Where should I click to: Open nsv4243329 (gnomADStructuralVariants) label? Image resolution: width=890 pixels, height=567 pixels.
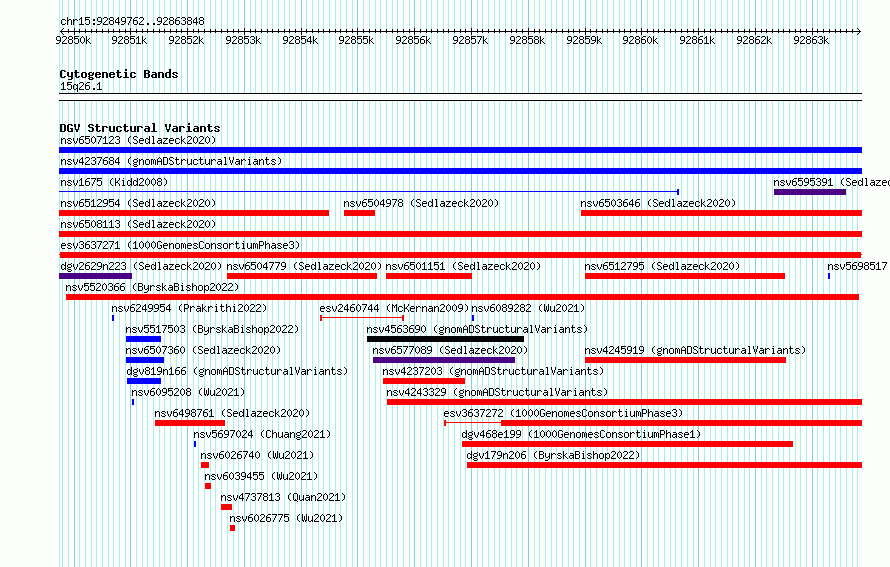pos(497,392)
